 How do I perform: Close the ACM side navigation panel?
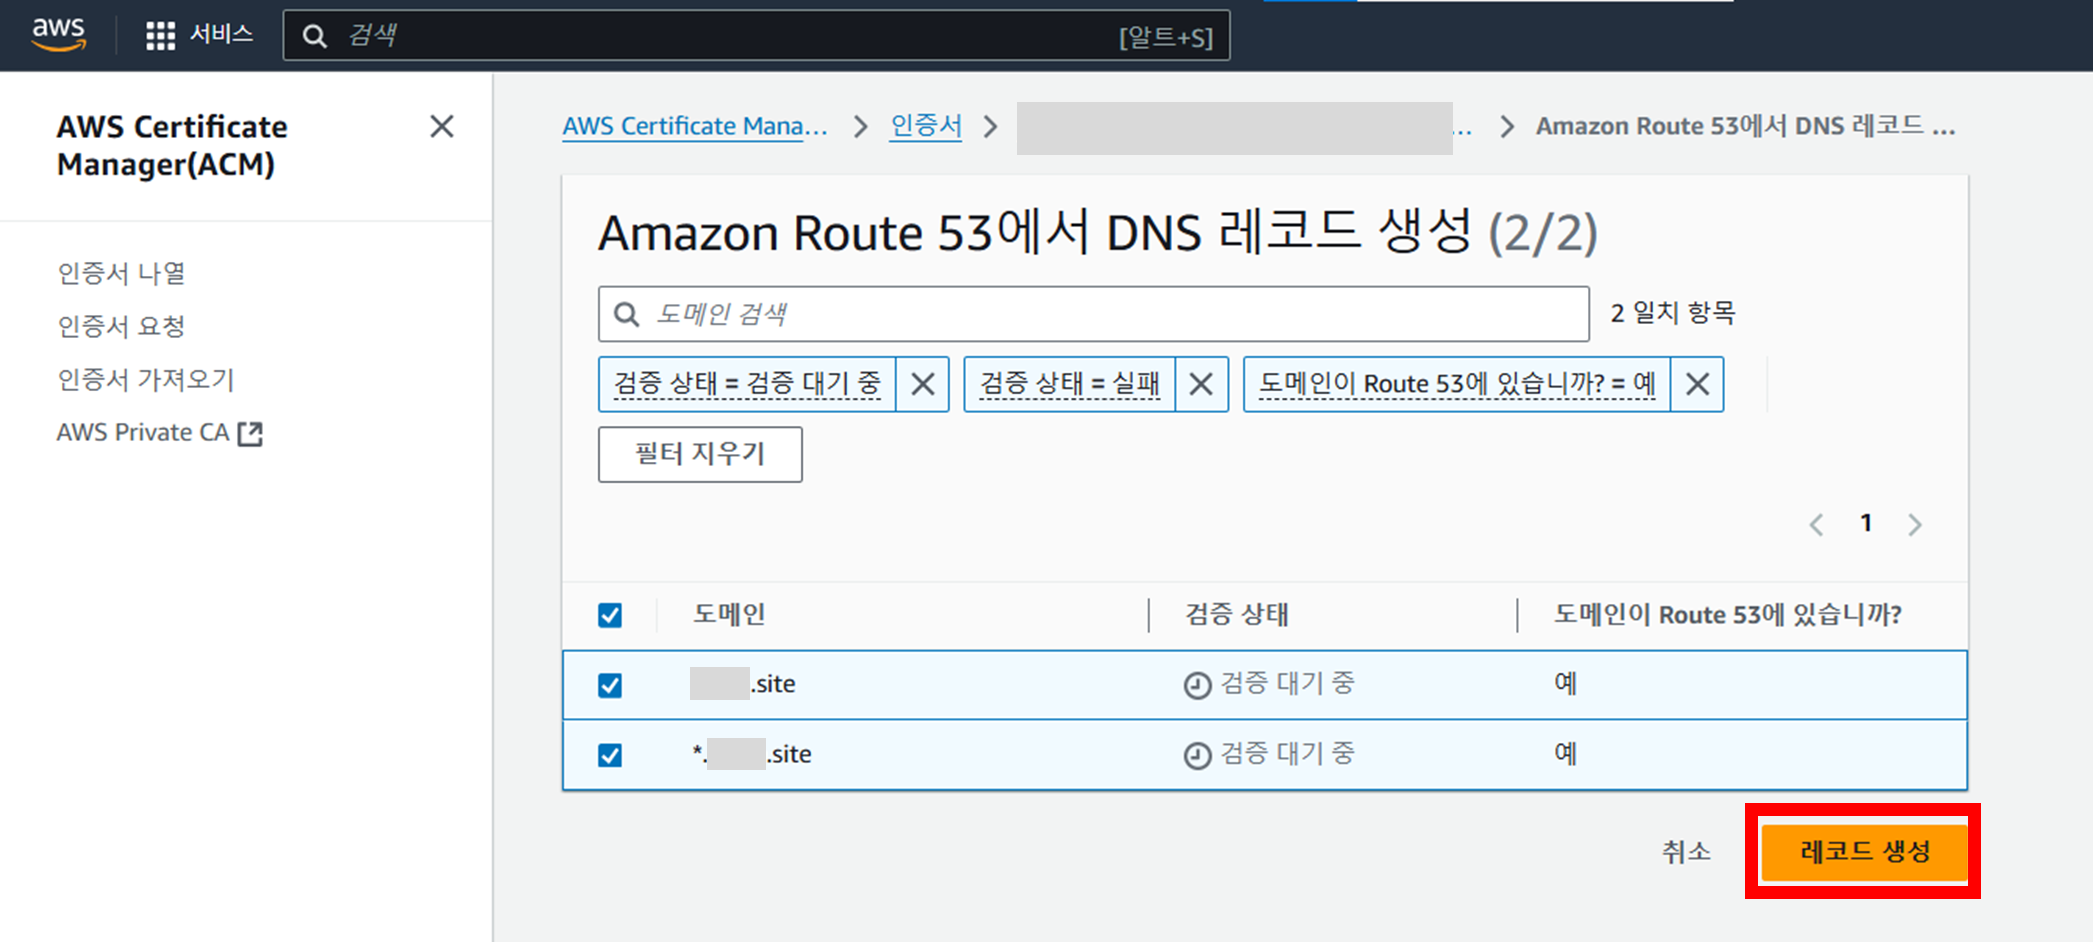click(x=441, y=126)
